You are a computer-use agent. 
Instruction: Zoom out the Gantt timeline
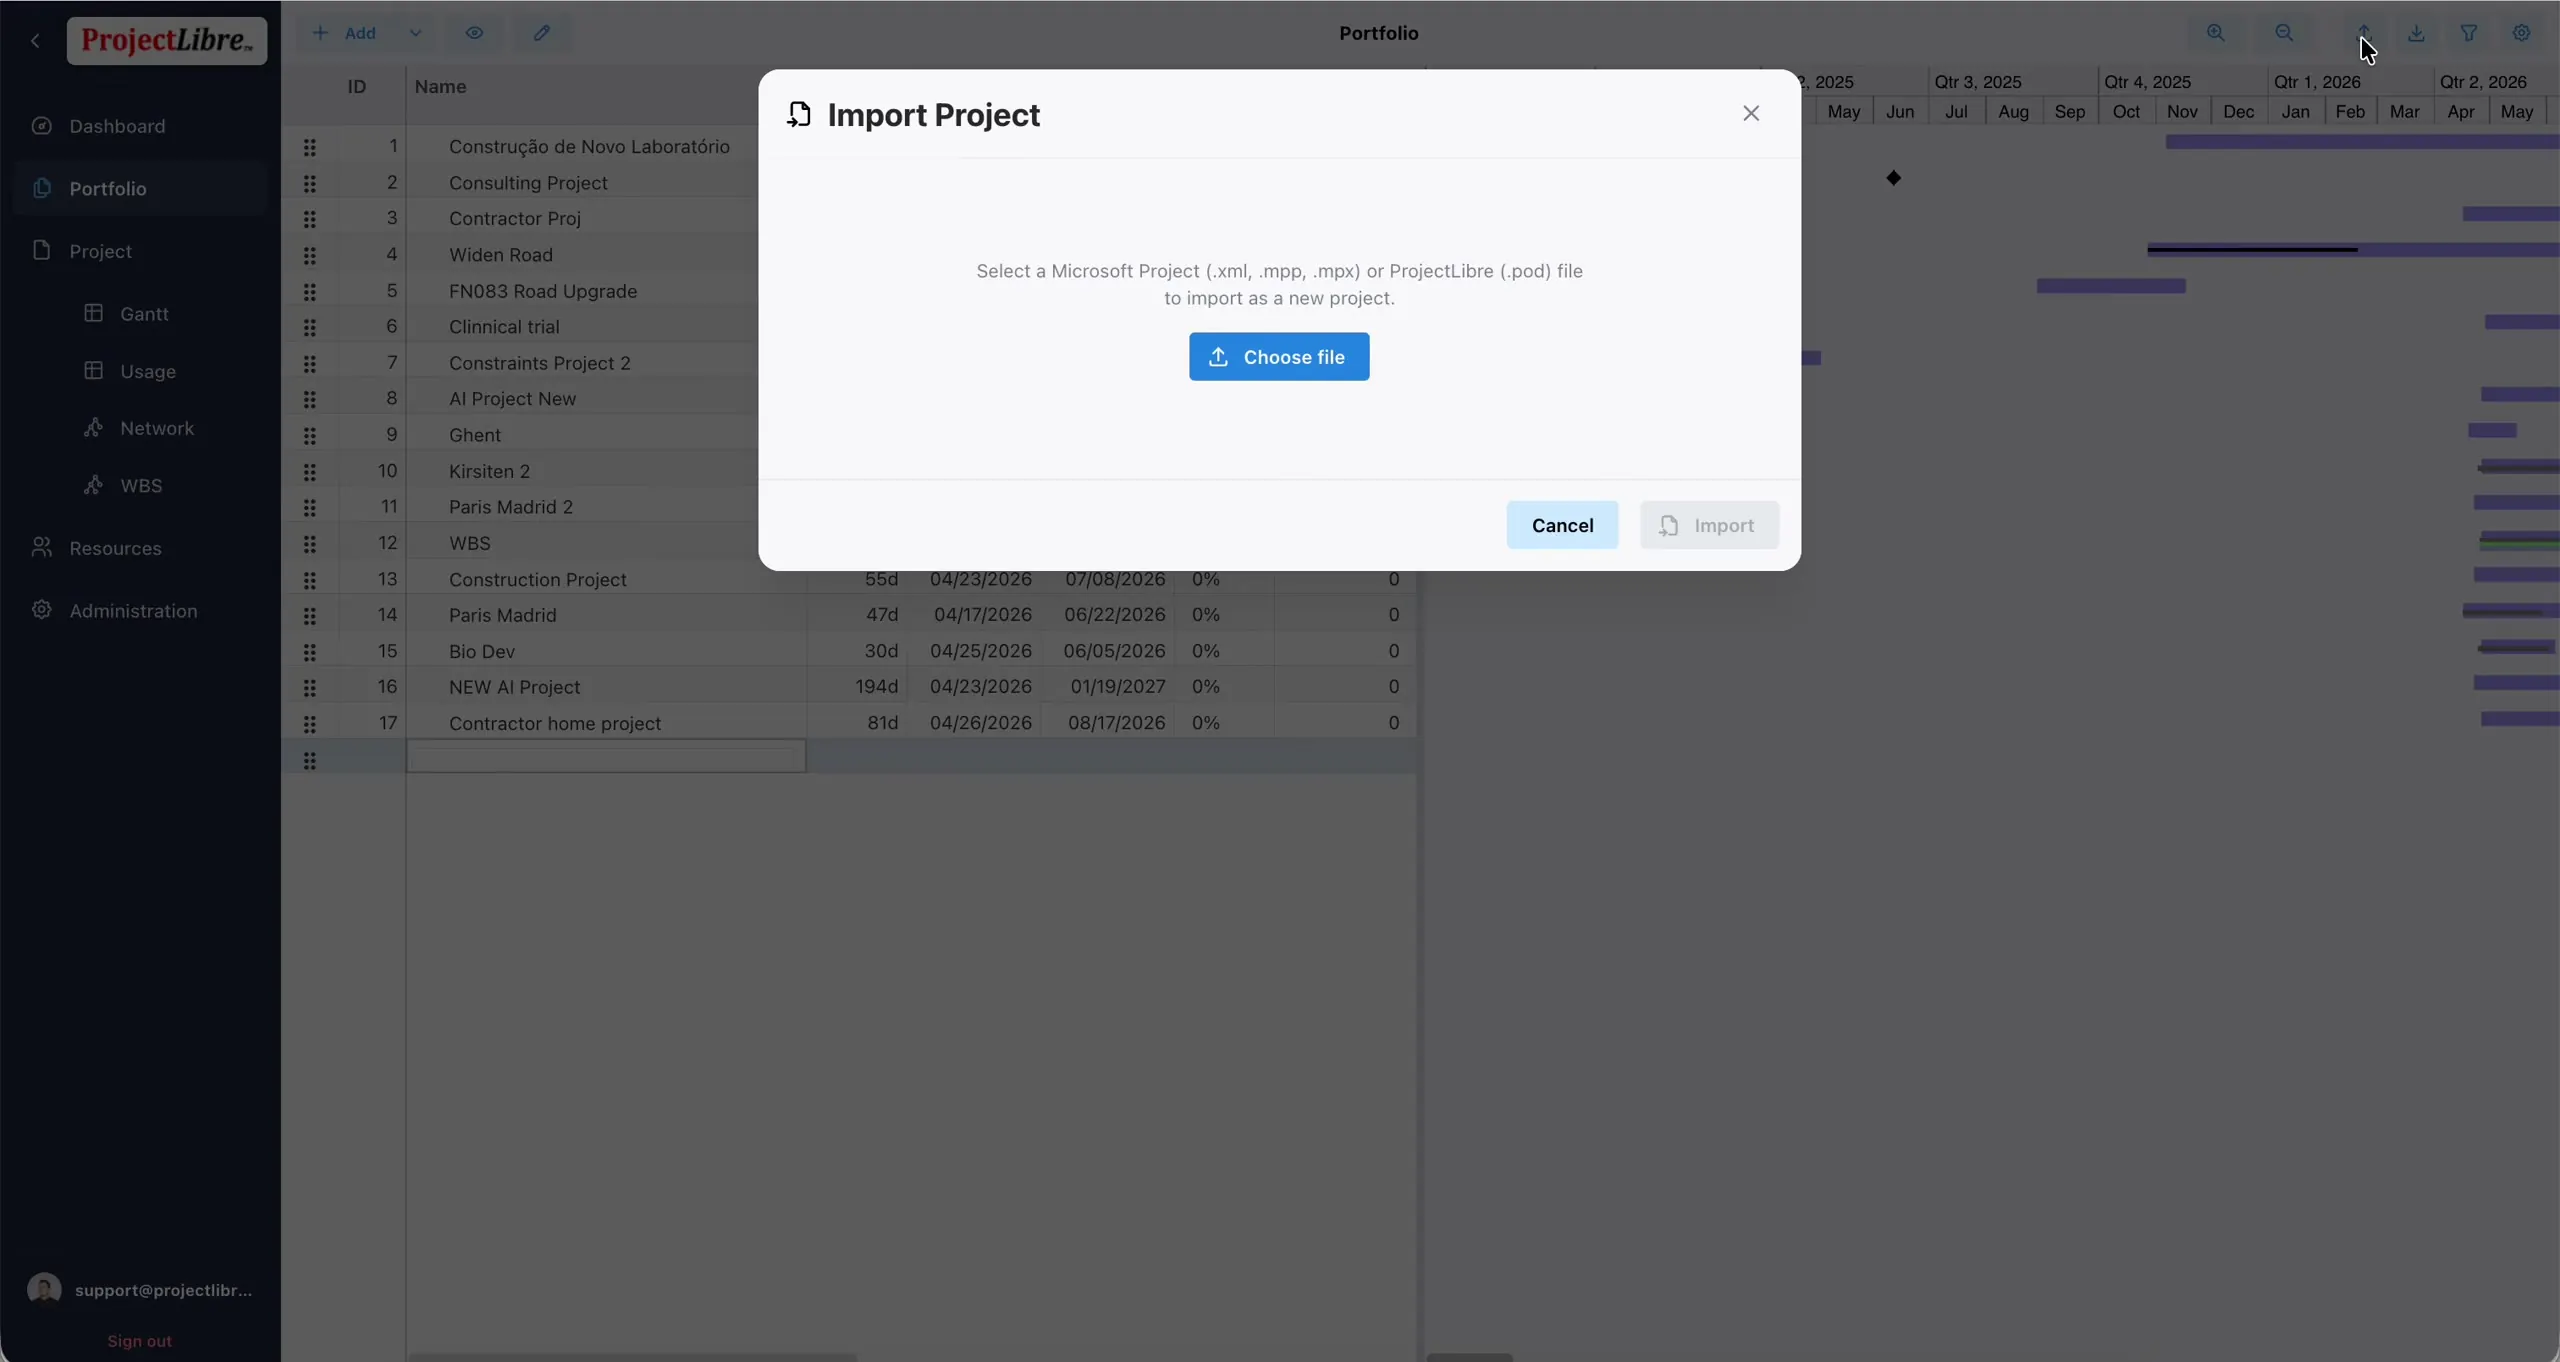tap(2283, 33)
